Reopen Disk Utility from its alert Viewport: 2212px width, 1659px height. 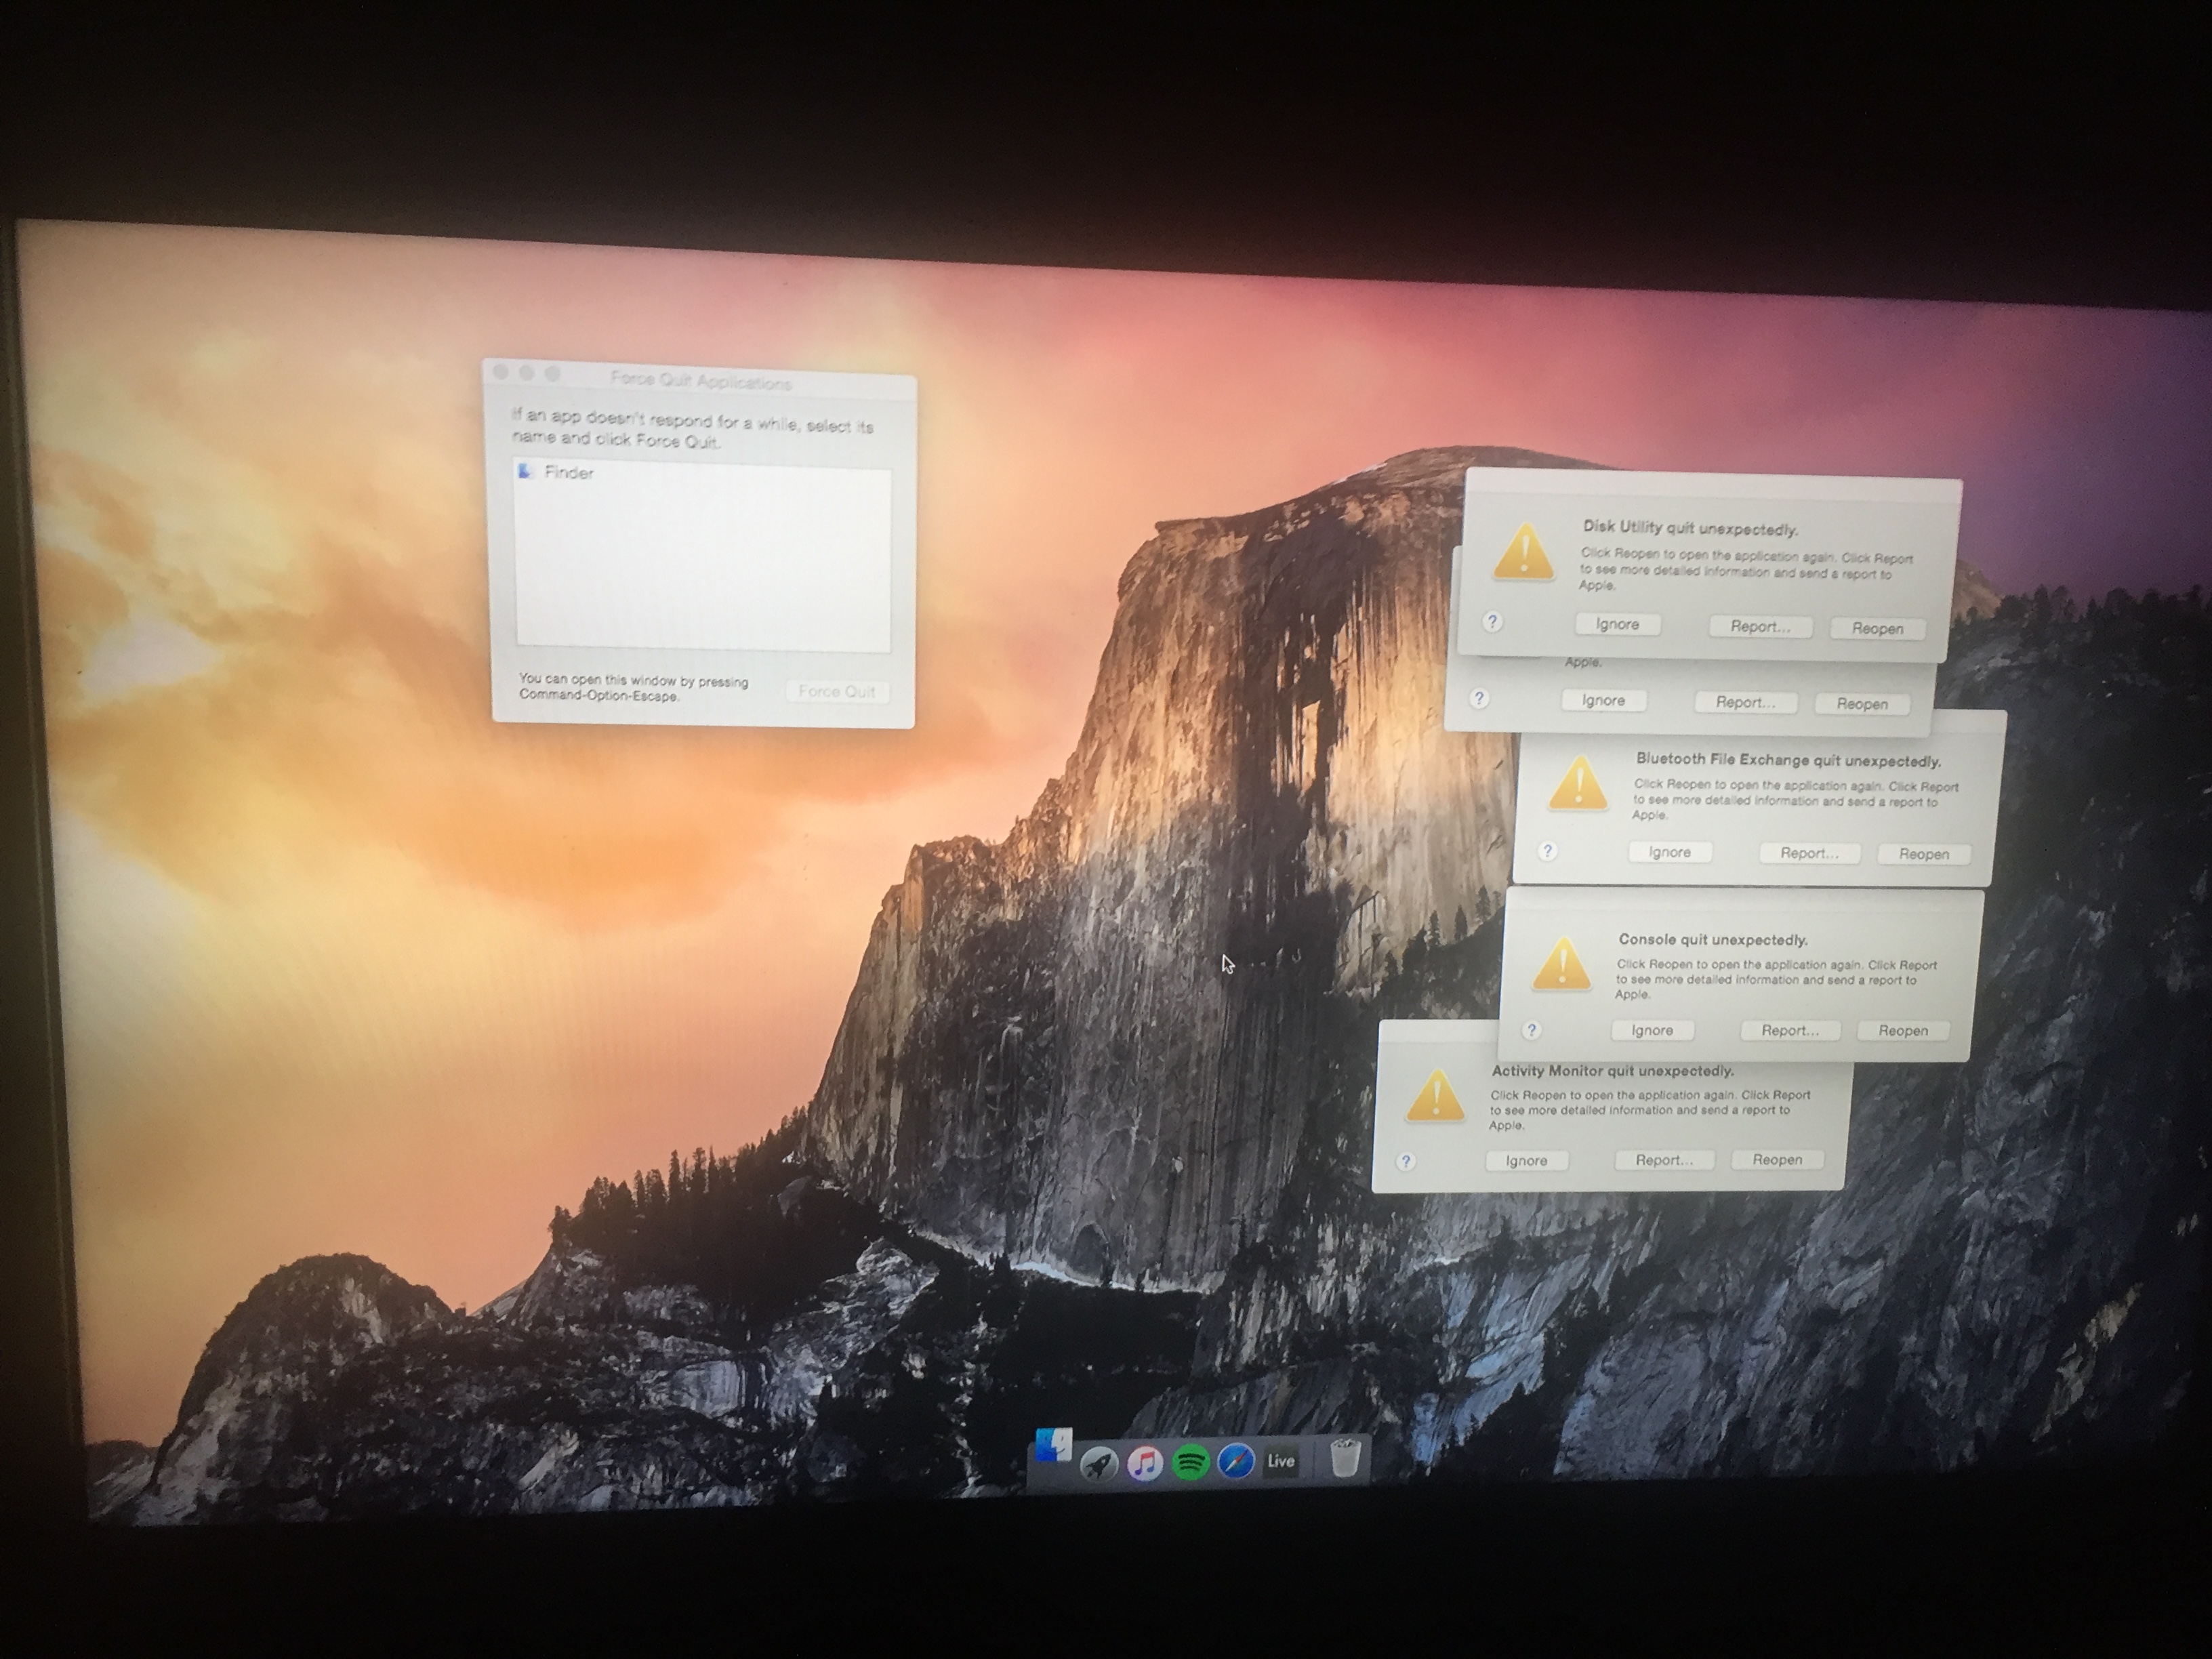pyautogui.click(x=1877, y=628)
